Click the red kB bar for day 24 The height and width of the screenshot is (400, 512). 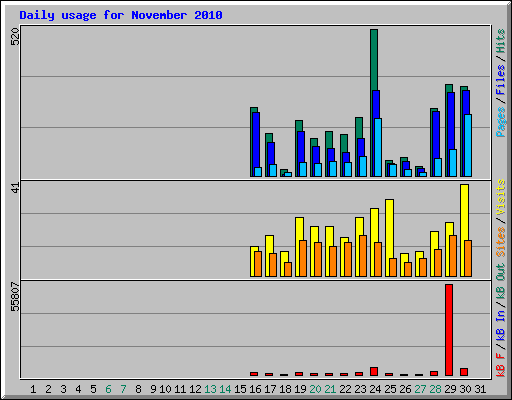point(374,371)
